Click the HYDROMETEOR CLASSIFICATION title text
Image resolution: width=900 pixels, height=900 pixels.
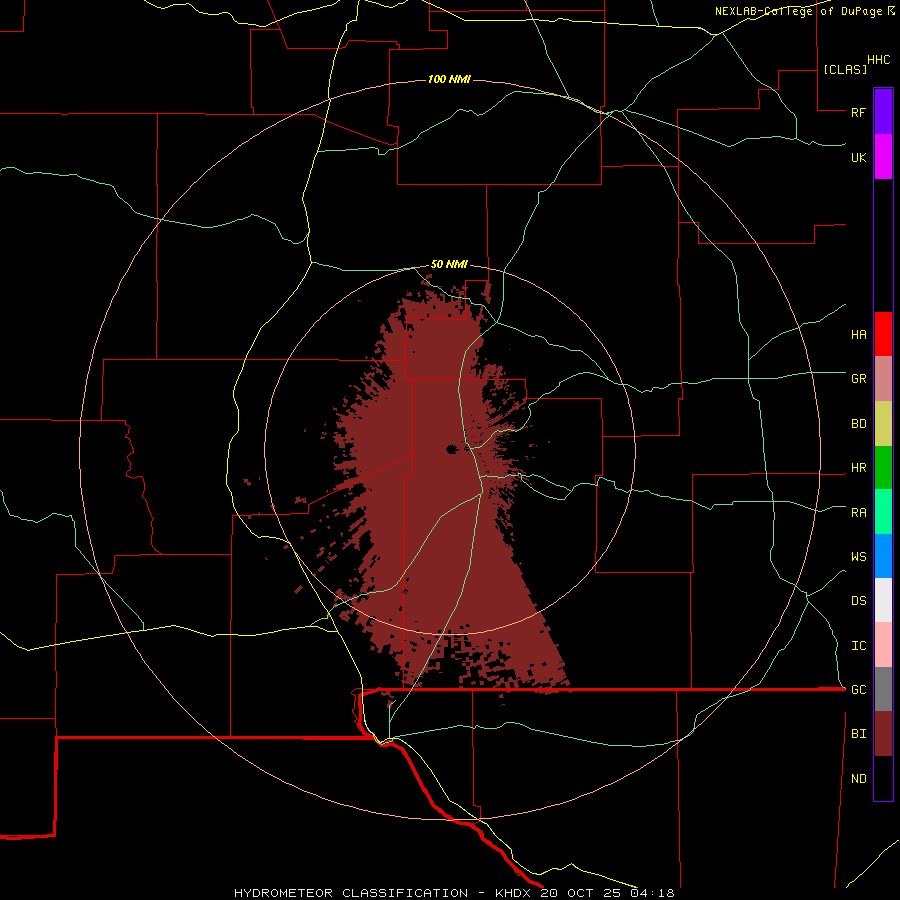[351, 893]
